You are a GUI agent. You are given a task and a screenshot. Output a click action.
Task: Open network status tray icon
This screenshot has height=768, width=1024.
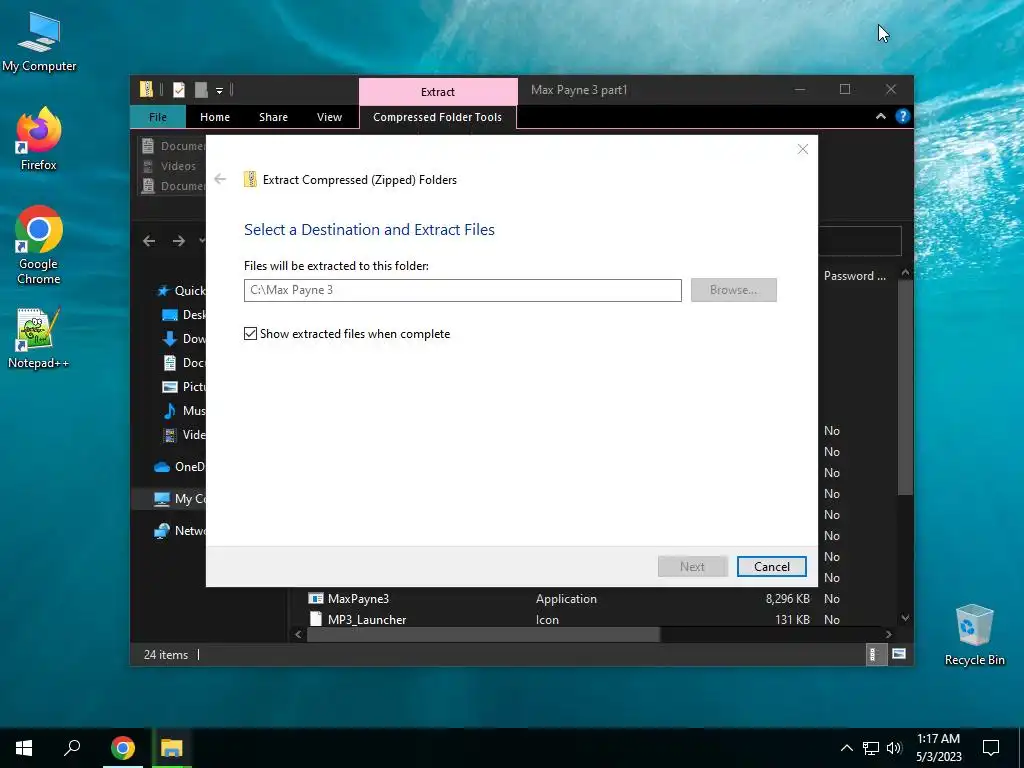[x=871, y=748]
